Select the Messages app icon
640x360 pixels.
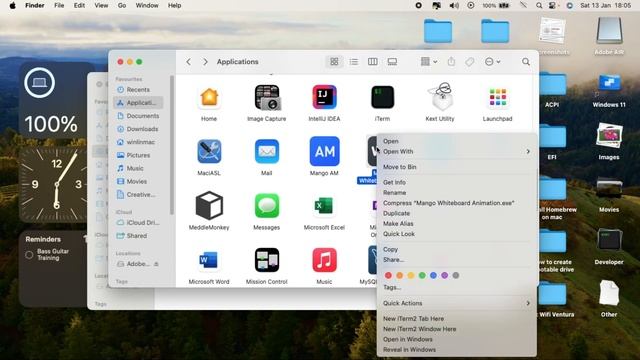point(267,206)
